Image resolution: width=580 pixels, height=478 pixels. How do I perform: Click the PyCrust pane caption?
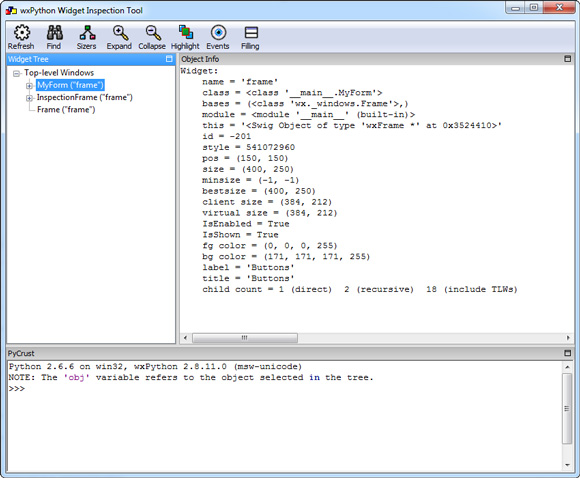pyautogui.click(x=21, y=353)
